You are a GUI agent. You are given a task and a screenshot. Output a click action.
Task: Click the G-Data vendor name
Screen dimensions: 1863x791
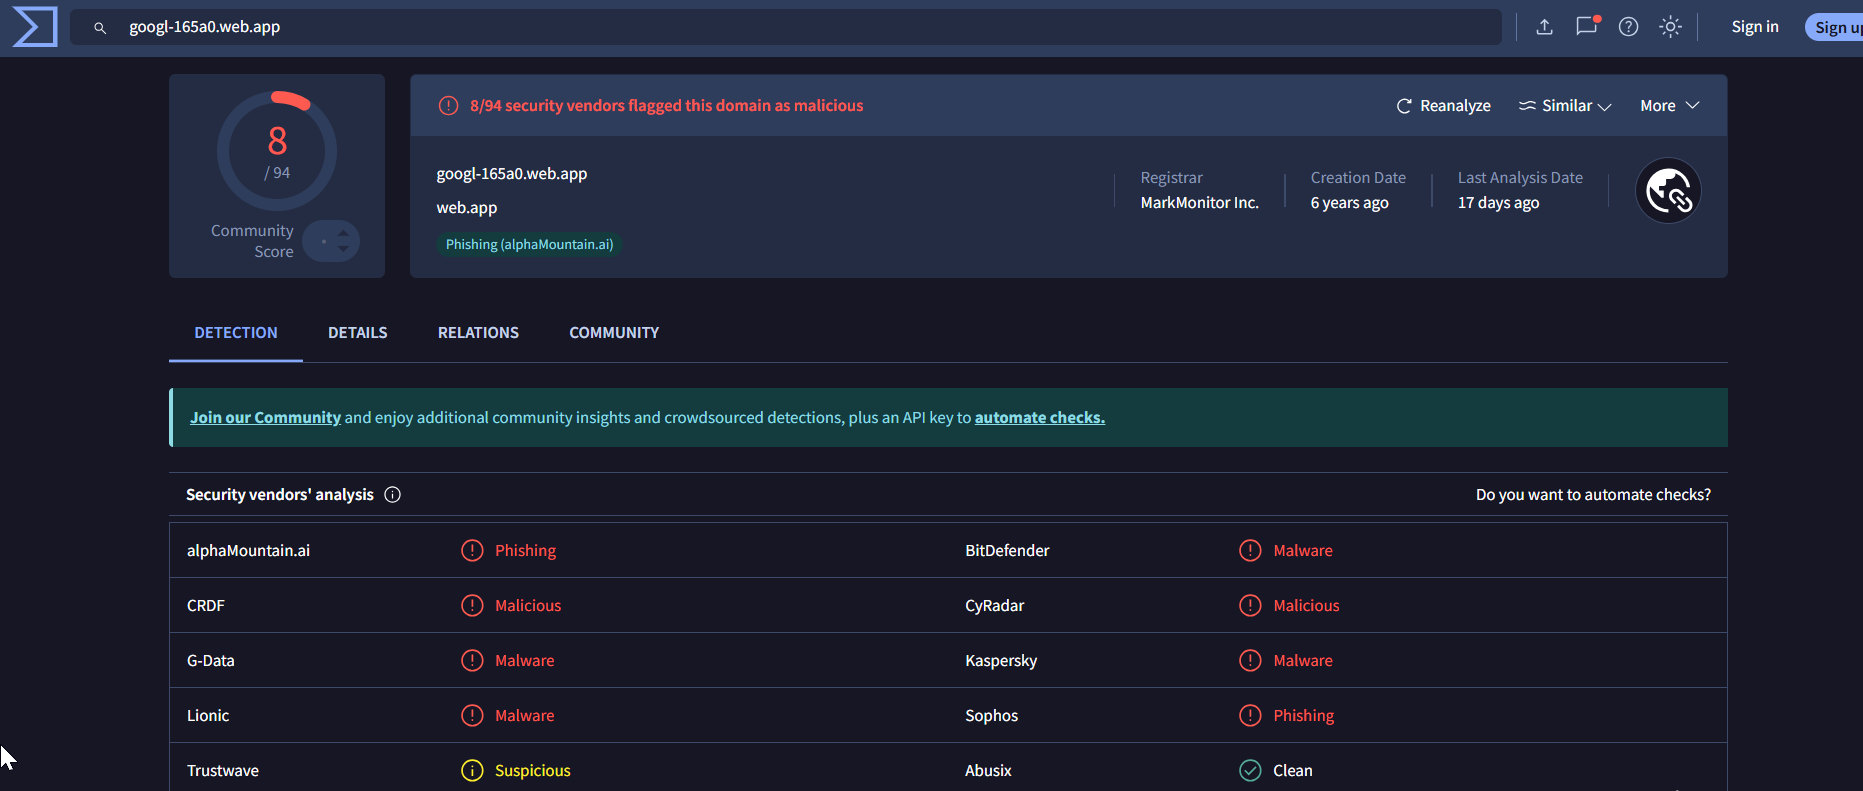tap(211, 661)
